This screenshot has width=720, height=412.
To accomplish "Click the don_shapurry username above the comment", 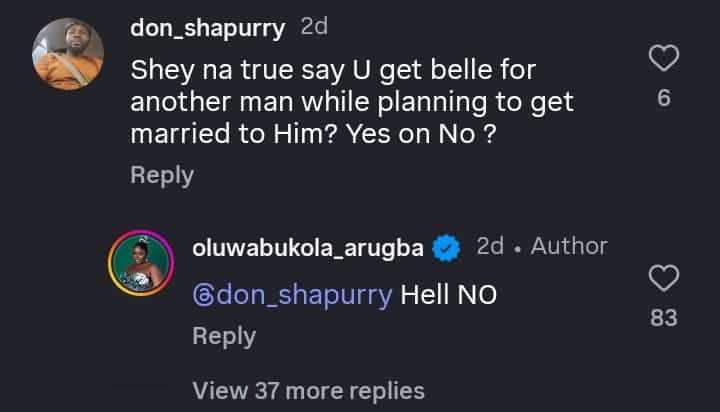I will point(208,27).
